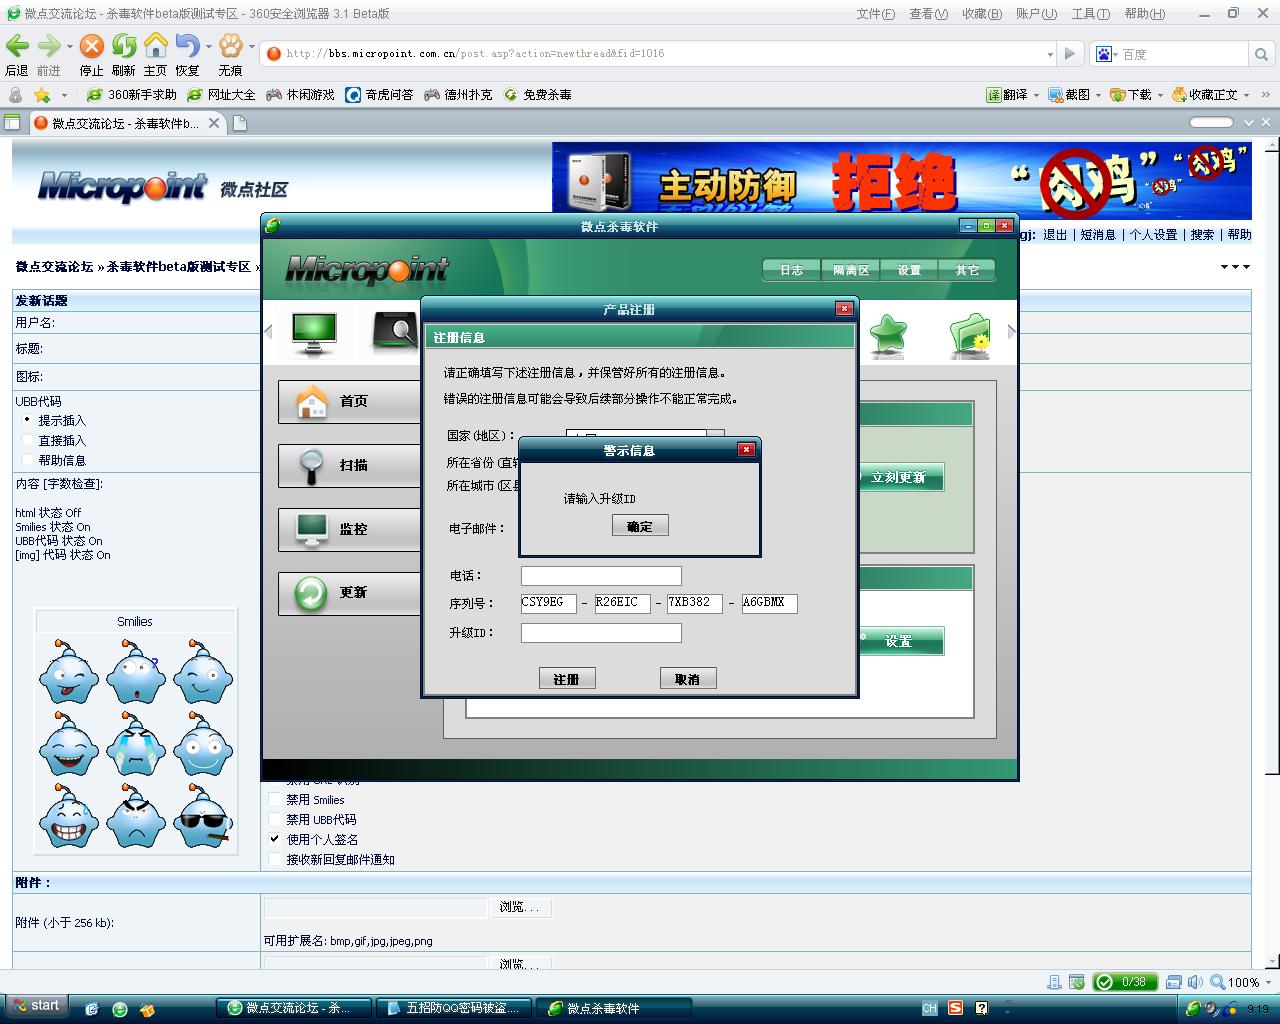This screenshot has width=1280, height=1024.
Task: Open the 工具(T) menu
Action: coord(1090,14)
